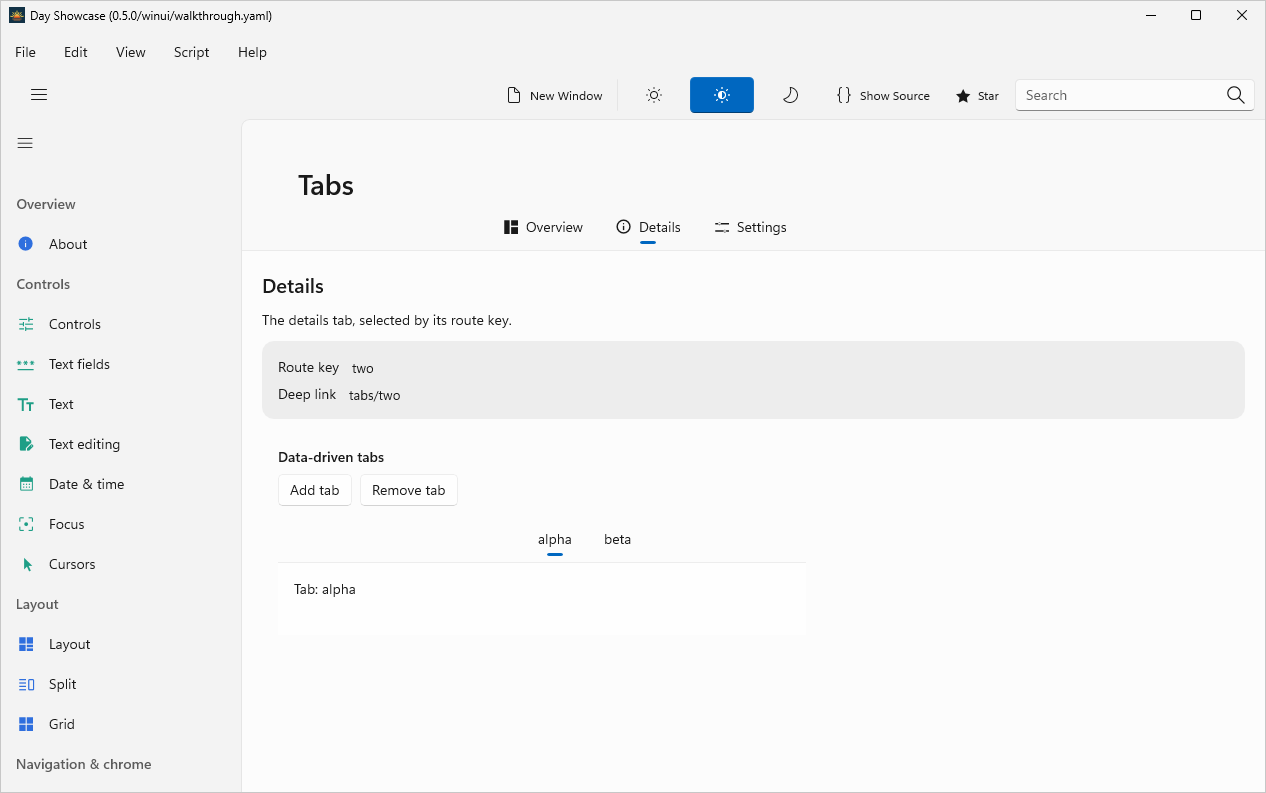Toggle the sidebar navigation pane hamburger
Image resolution: width=1266 pixels, height=793 pixels.
click(25, 143)
